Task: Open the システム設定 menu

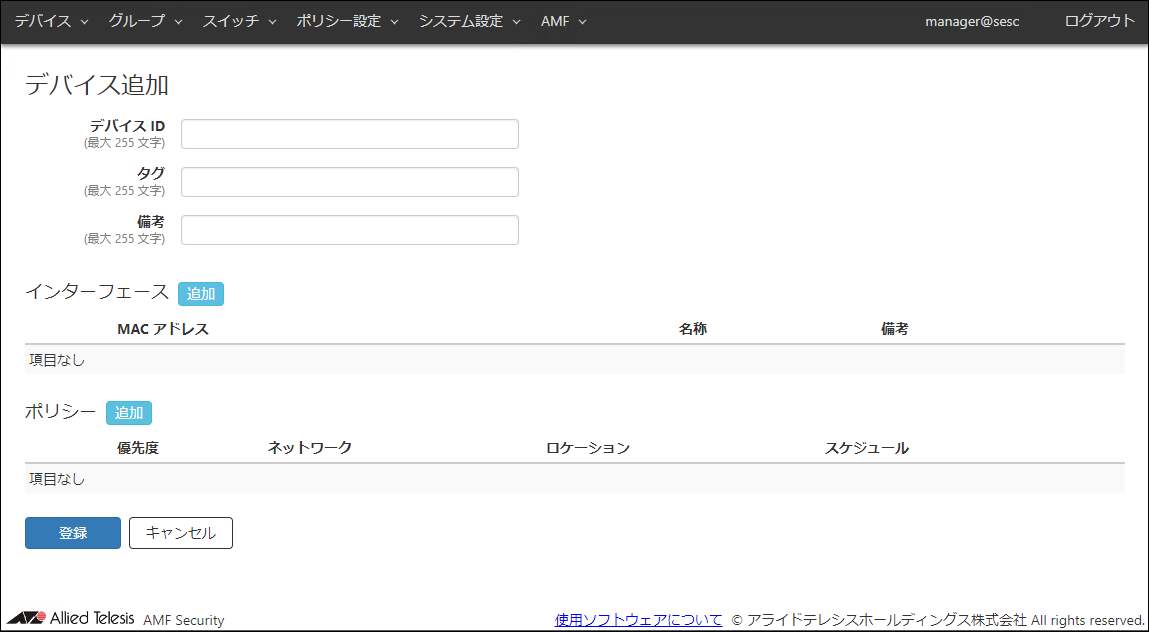Action: point(469,21)
